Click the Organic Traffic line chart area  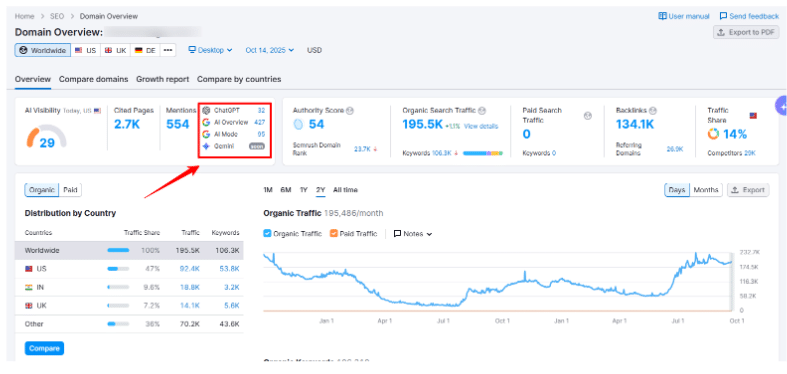tap(497, 281)
